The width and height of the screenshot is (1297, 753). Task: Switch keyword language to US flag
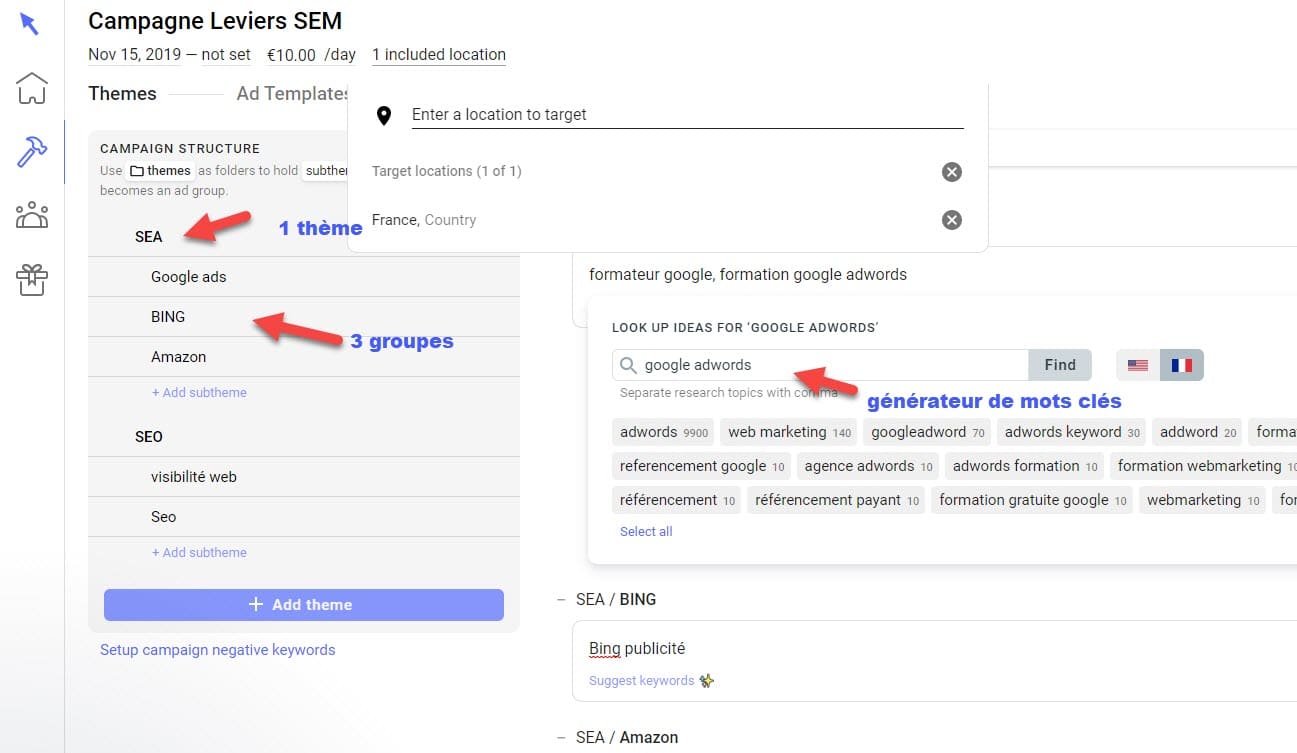pos(1138,365)
